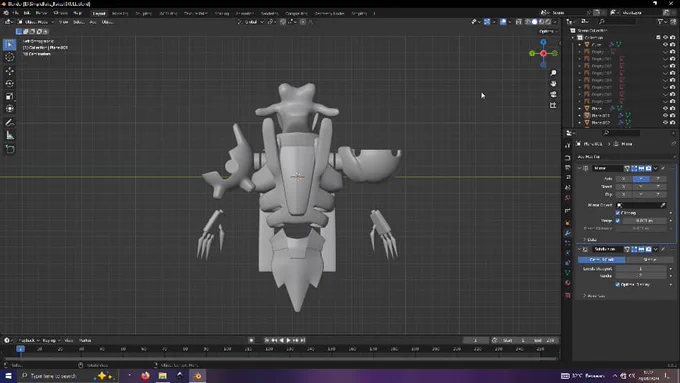
Task: Open the Material properties tab icon
Action: 568,282
